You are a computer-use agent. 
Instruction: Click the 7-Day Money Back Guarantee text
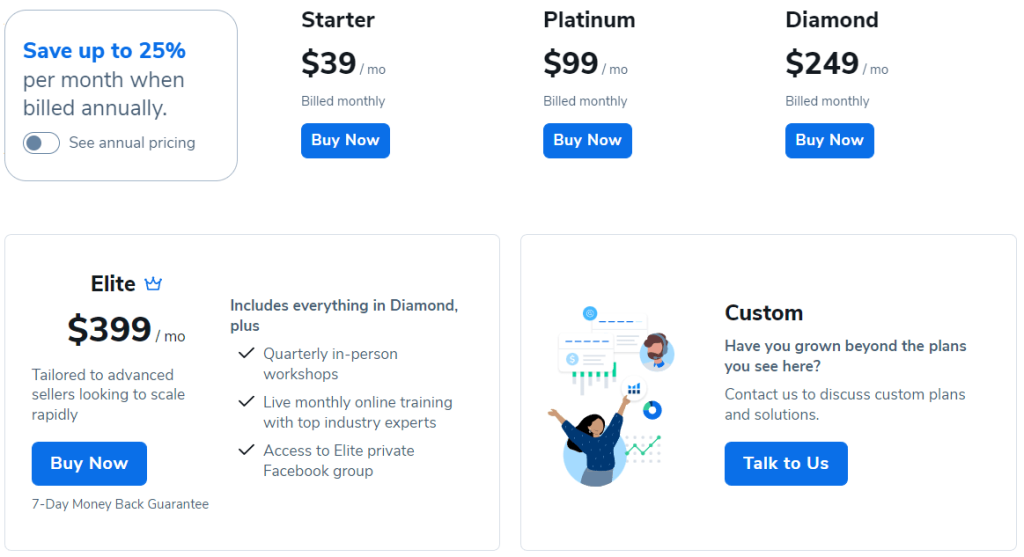pos(120,504)
